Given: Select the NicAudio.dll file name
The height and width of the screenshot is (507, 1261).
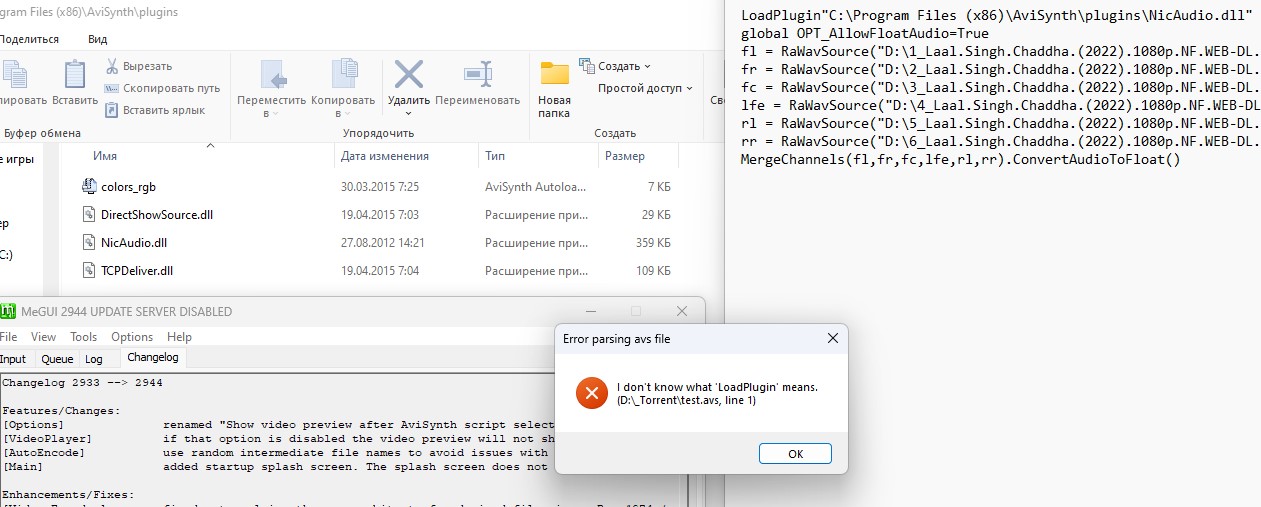Looking at the screenshot, I should pos(133,243).
